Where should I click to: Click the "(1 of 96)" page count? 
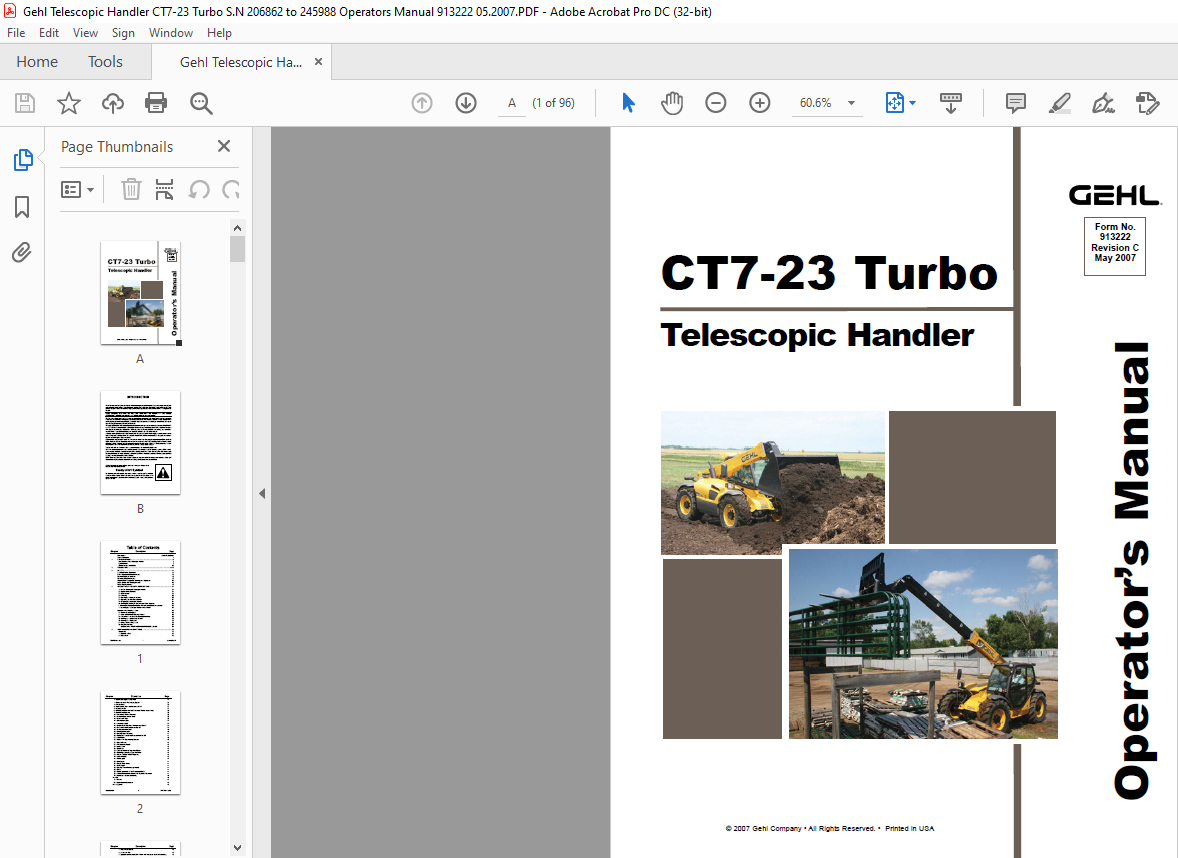click(553, 103)
